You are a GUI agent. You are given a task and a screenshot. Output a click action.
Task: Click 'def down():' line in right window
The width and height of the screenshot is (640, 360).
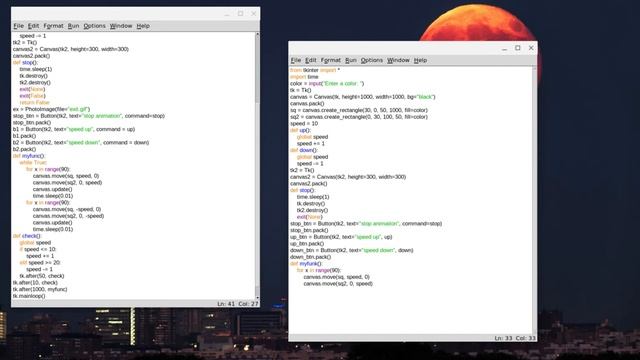[303, 150]
